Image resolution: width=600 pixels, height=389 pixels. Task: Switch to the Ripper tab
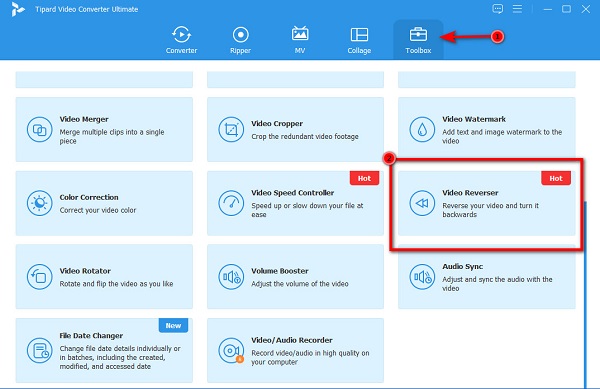pos(240,40)
